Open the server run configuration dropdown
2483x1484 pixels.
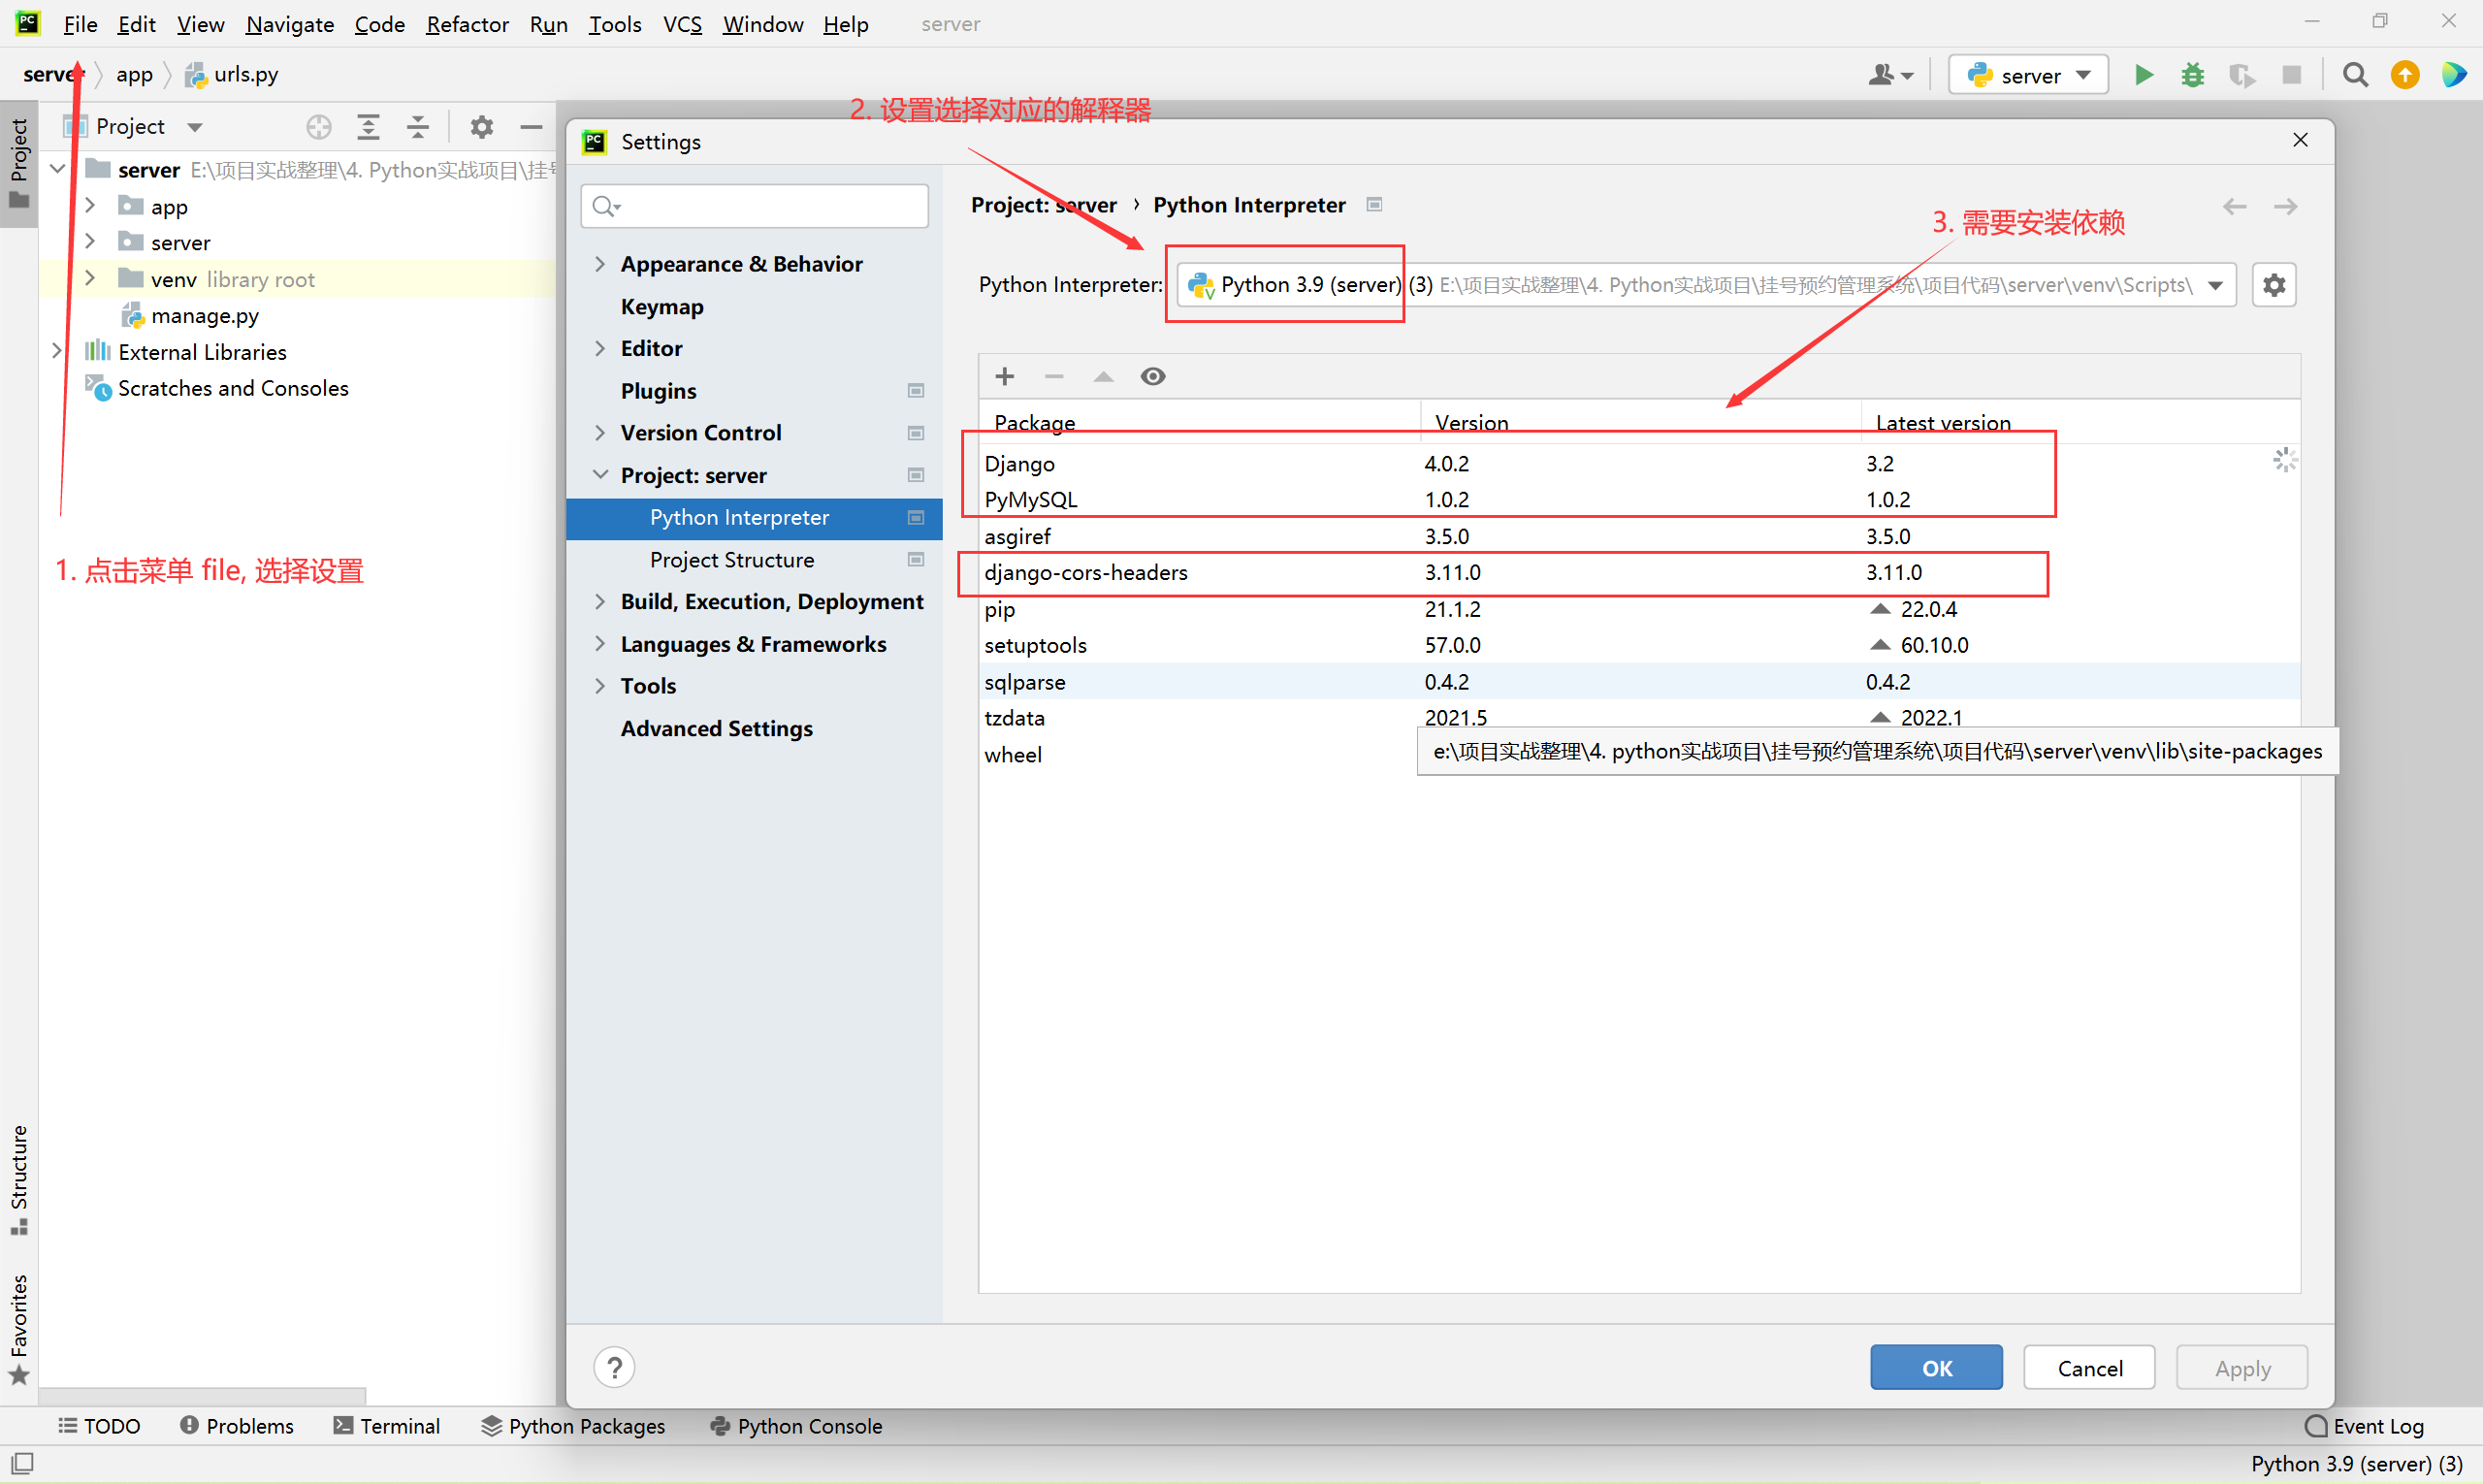2028,75
